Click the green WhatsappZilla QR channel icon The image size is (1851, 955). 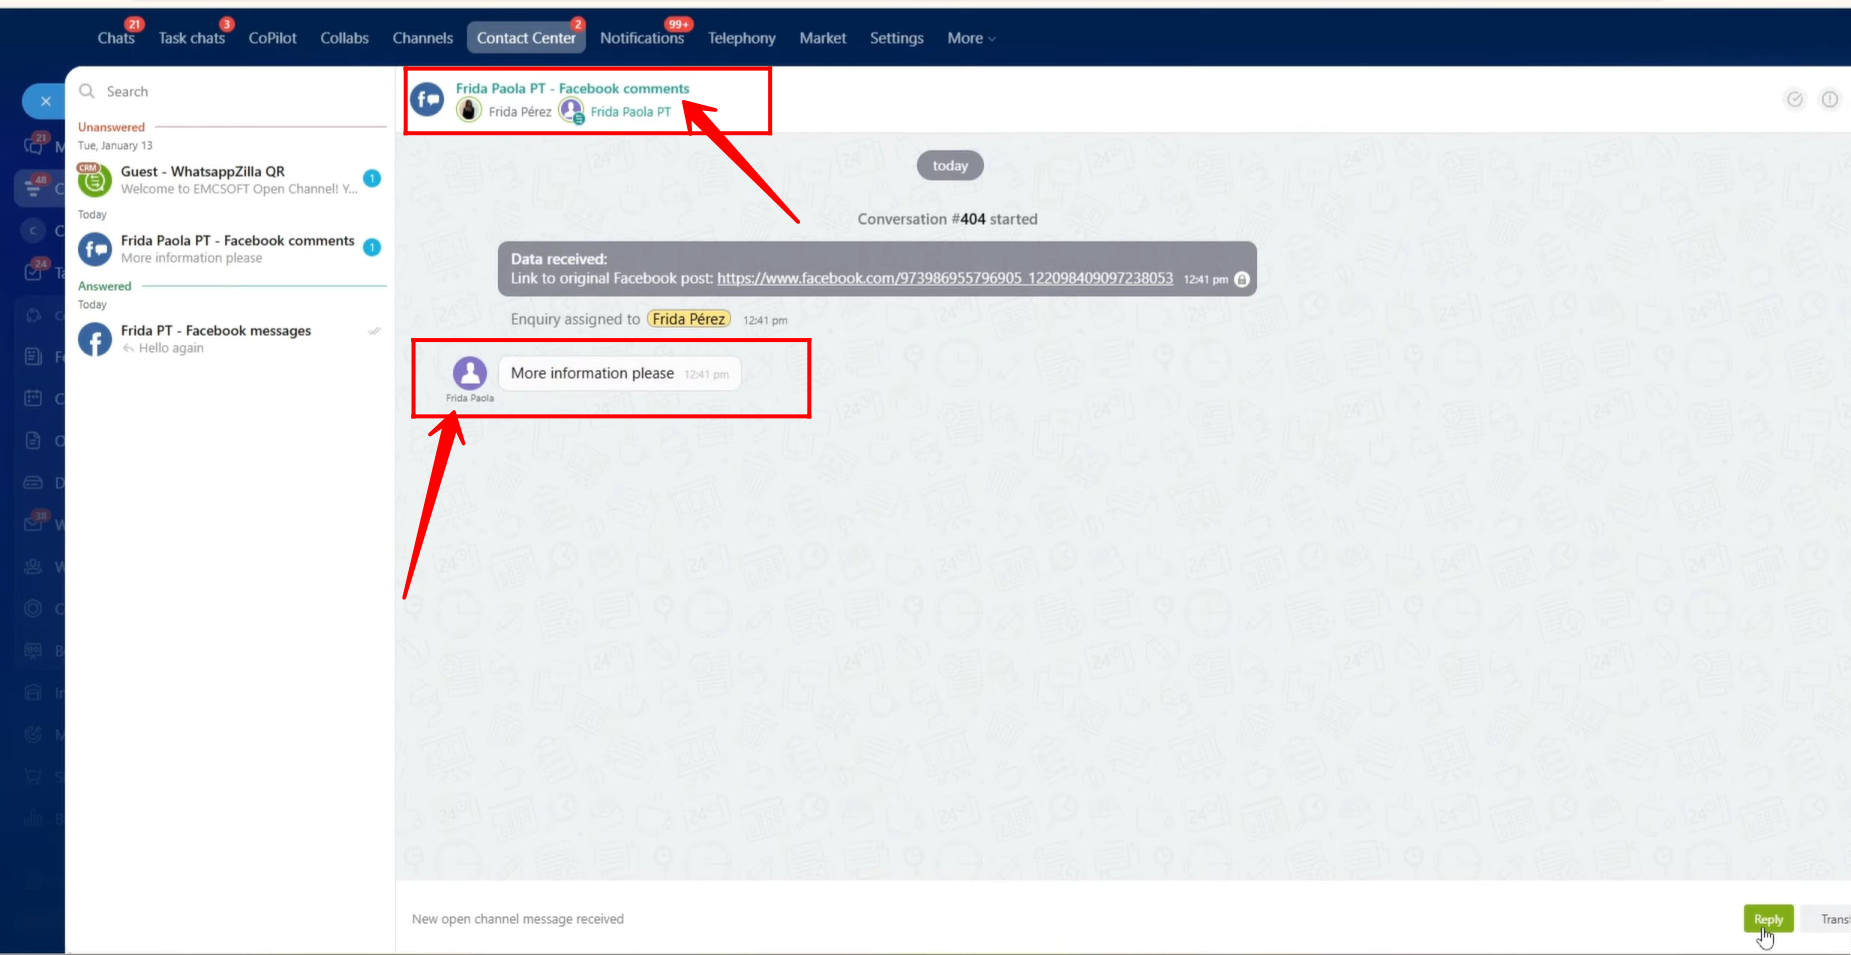tap(95, 180)
